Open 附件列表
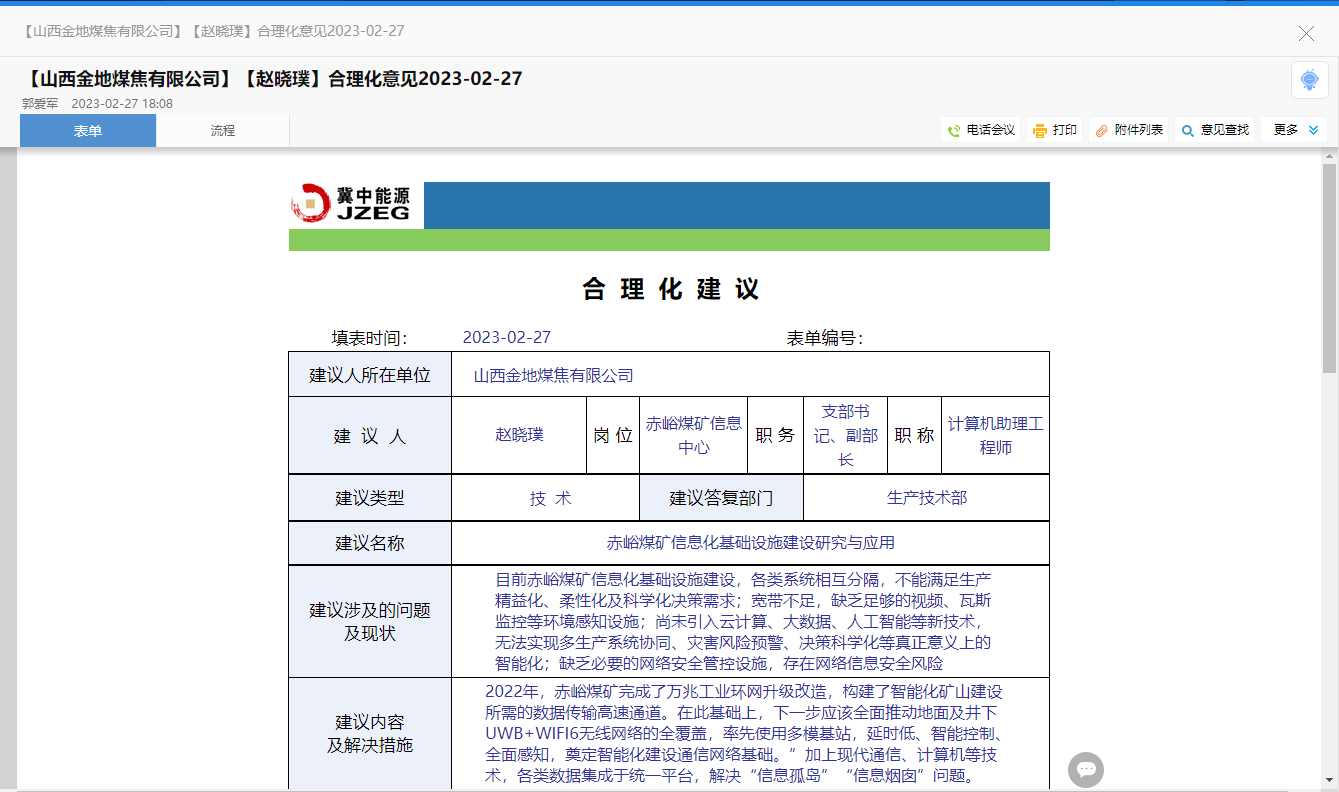This screenshot has width=1339, height=792. click(1130, 131)
